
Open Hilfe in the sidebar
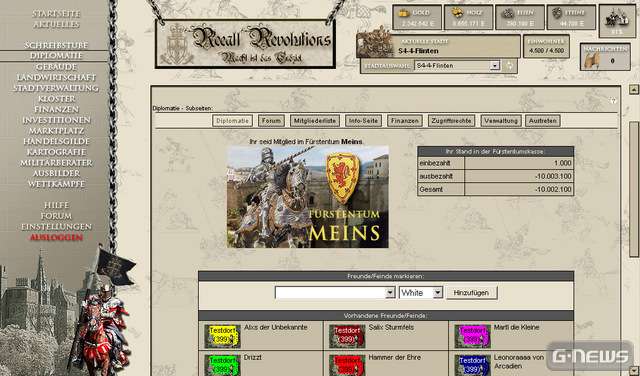pyautogui.click(x=56, y=205)
